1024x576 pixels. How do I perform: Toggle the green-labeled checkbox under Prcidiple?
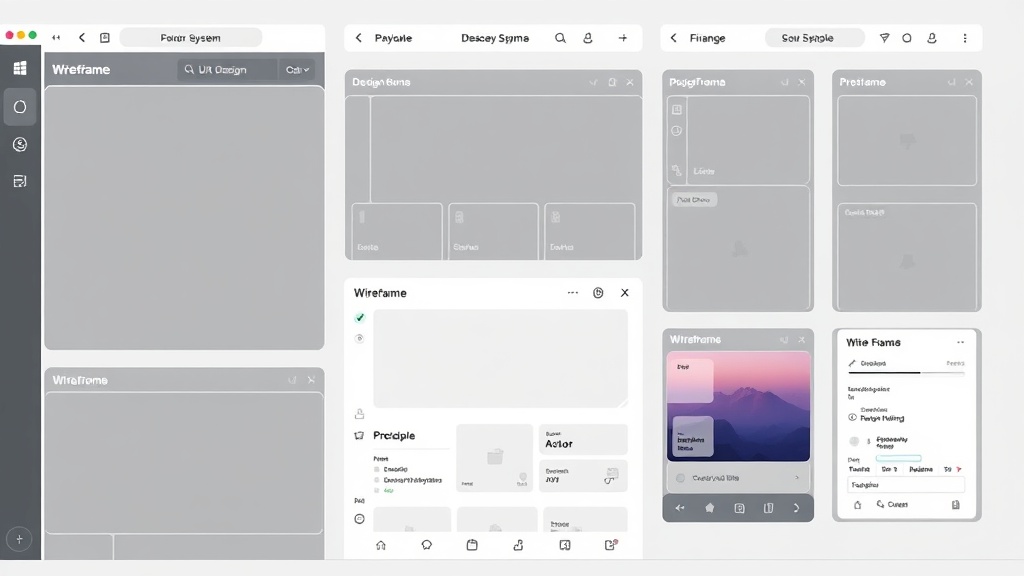pyautogui.click(x=377, y=490)
